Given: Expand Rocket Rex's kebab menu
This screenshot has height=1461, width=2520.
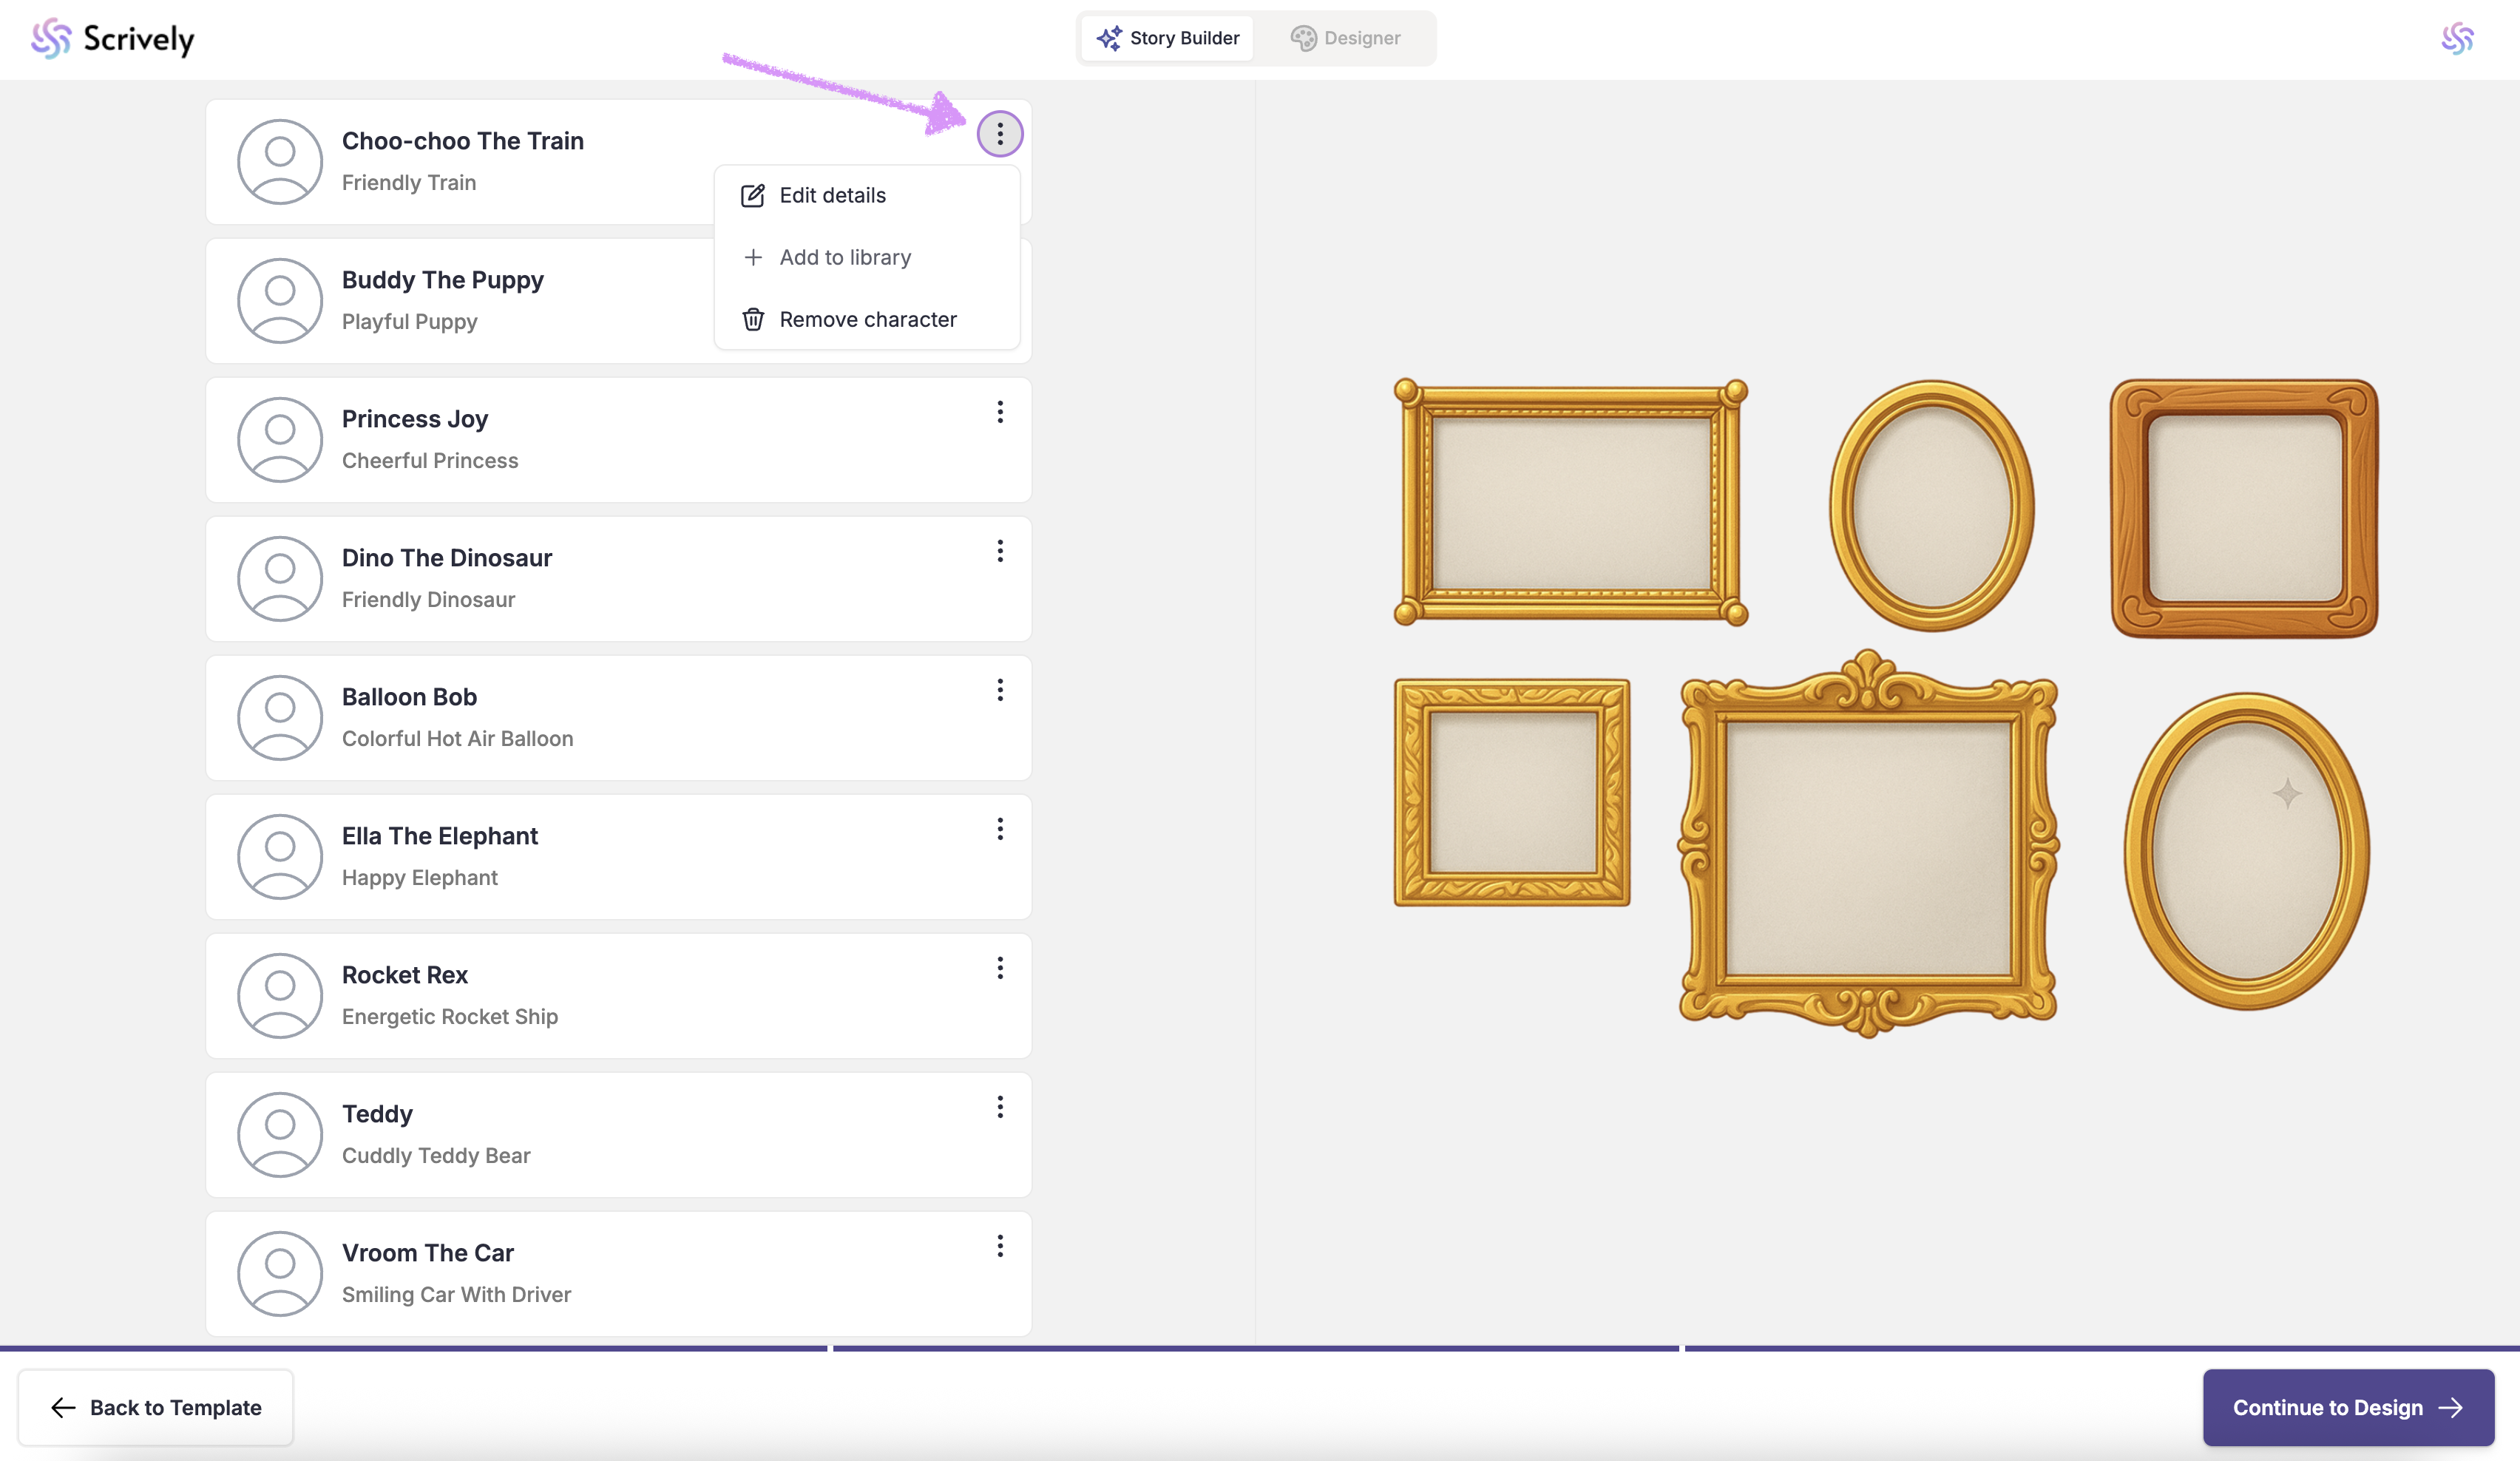Looking at the screenshot, I should [x=999, y=968].
